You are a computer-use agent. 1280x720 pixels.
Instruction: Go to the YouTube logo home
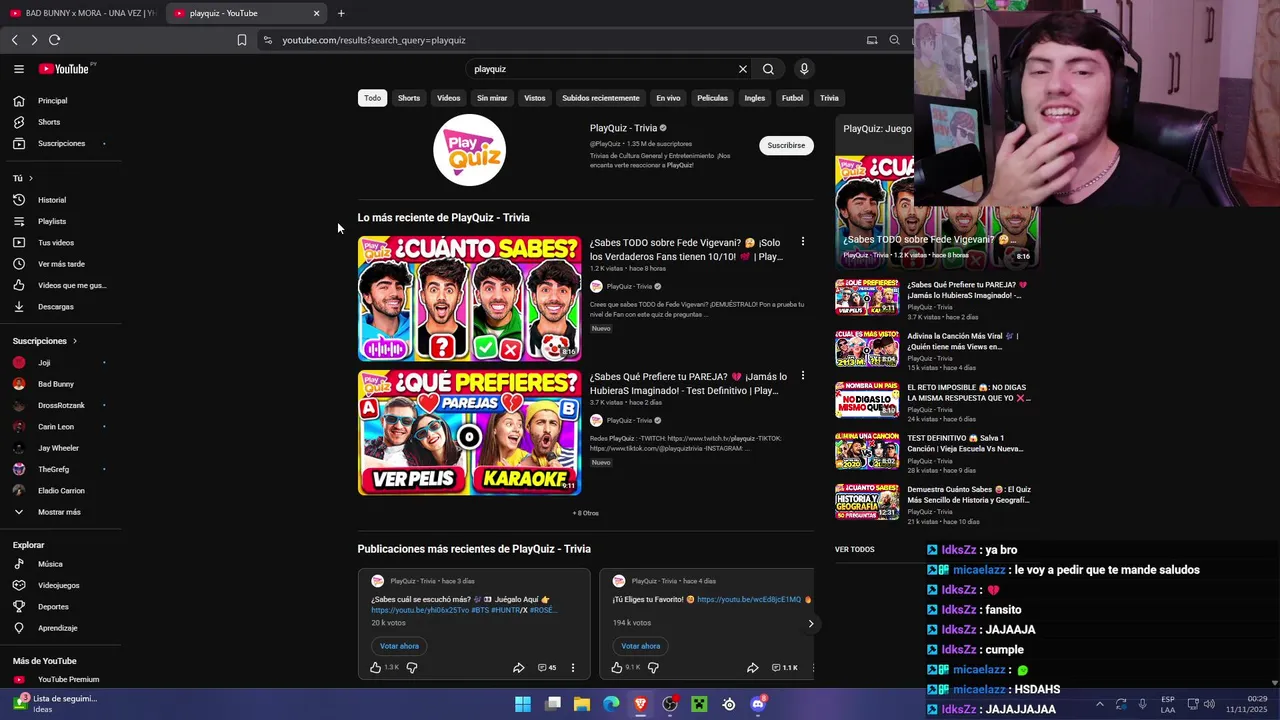(66, 69)
